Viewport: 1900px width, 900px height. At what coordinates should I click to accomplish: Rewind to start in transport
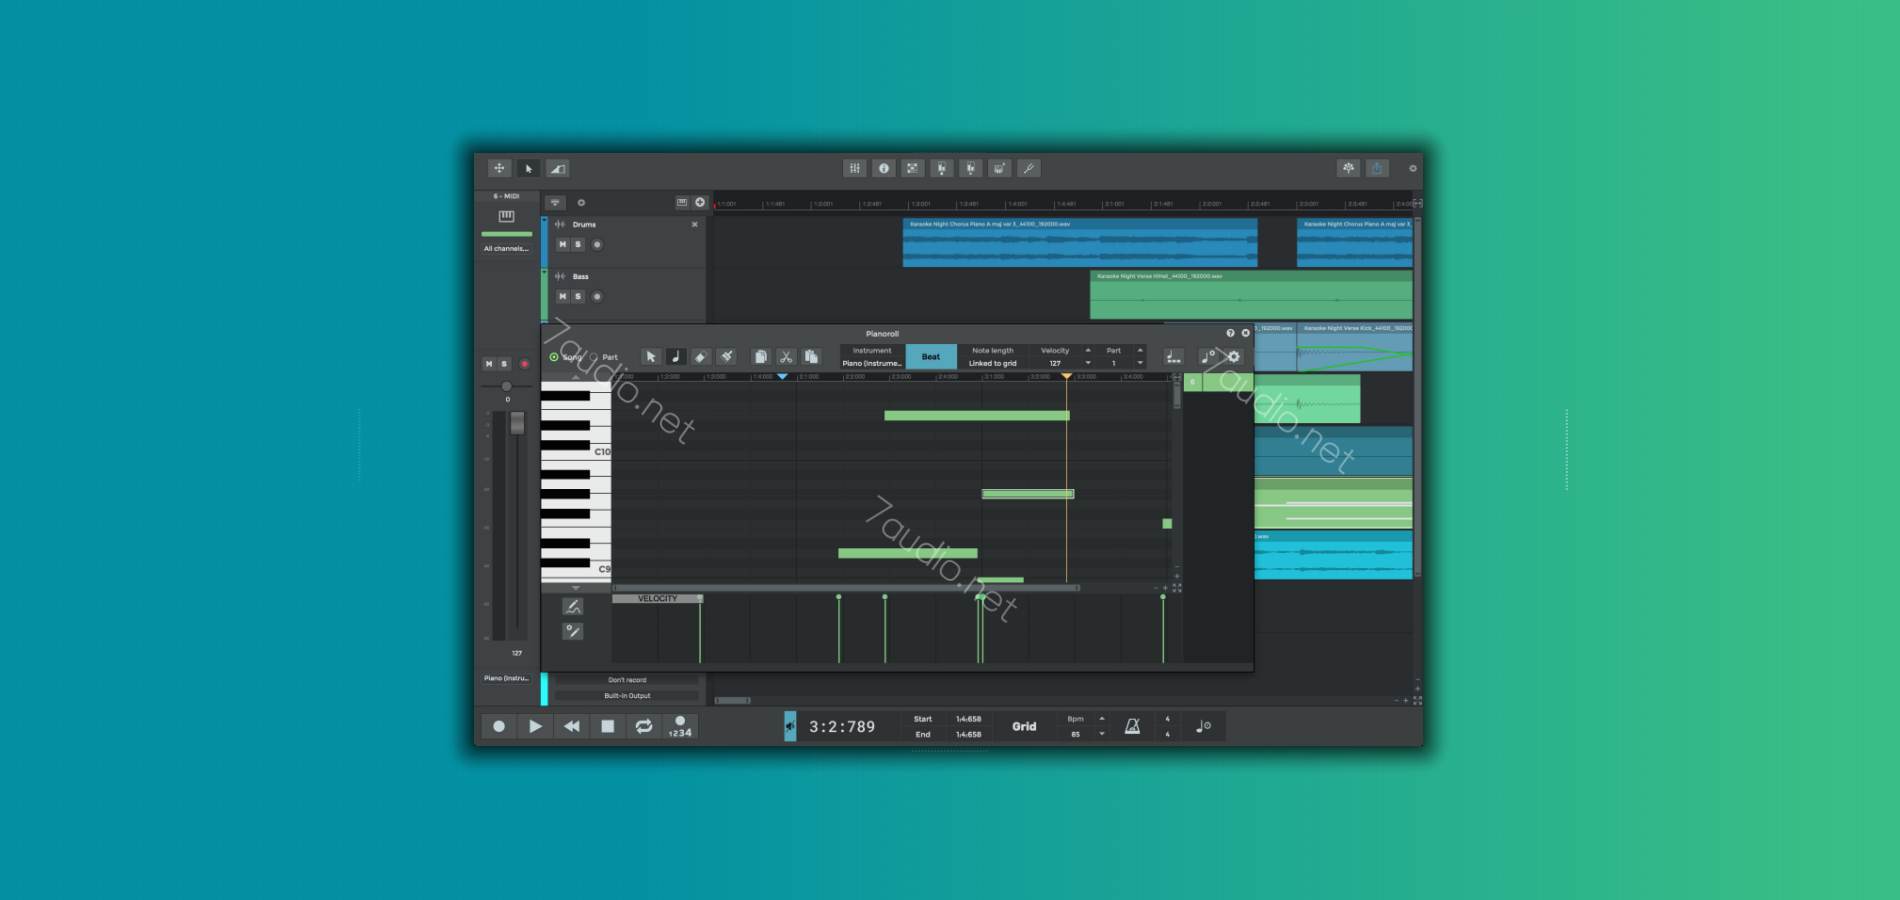point(571,726)
